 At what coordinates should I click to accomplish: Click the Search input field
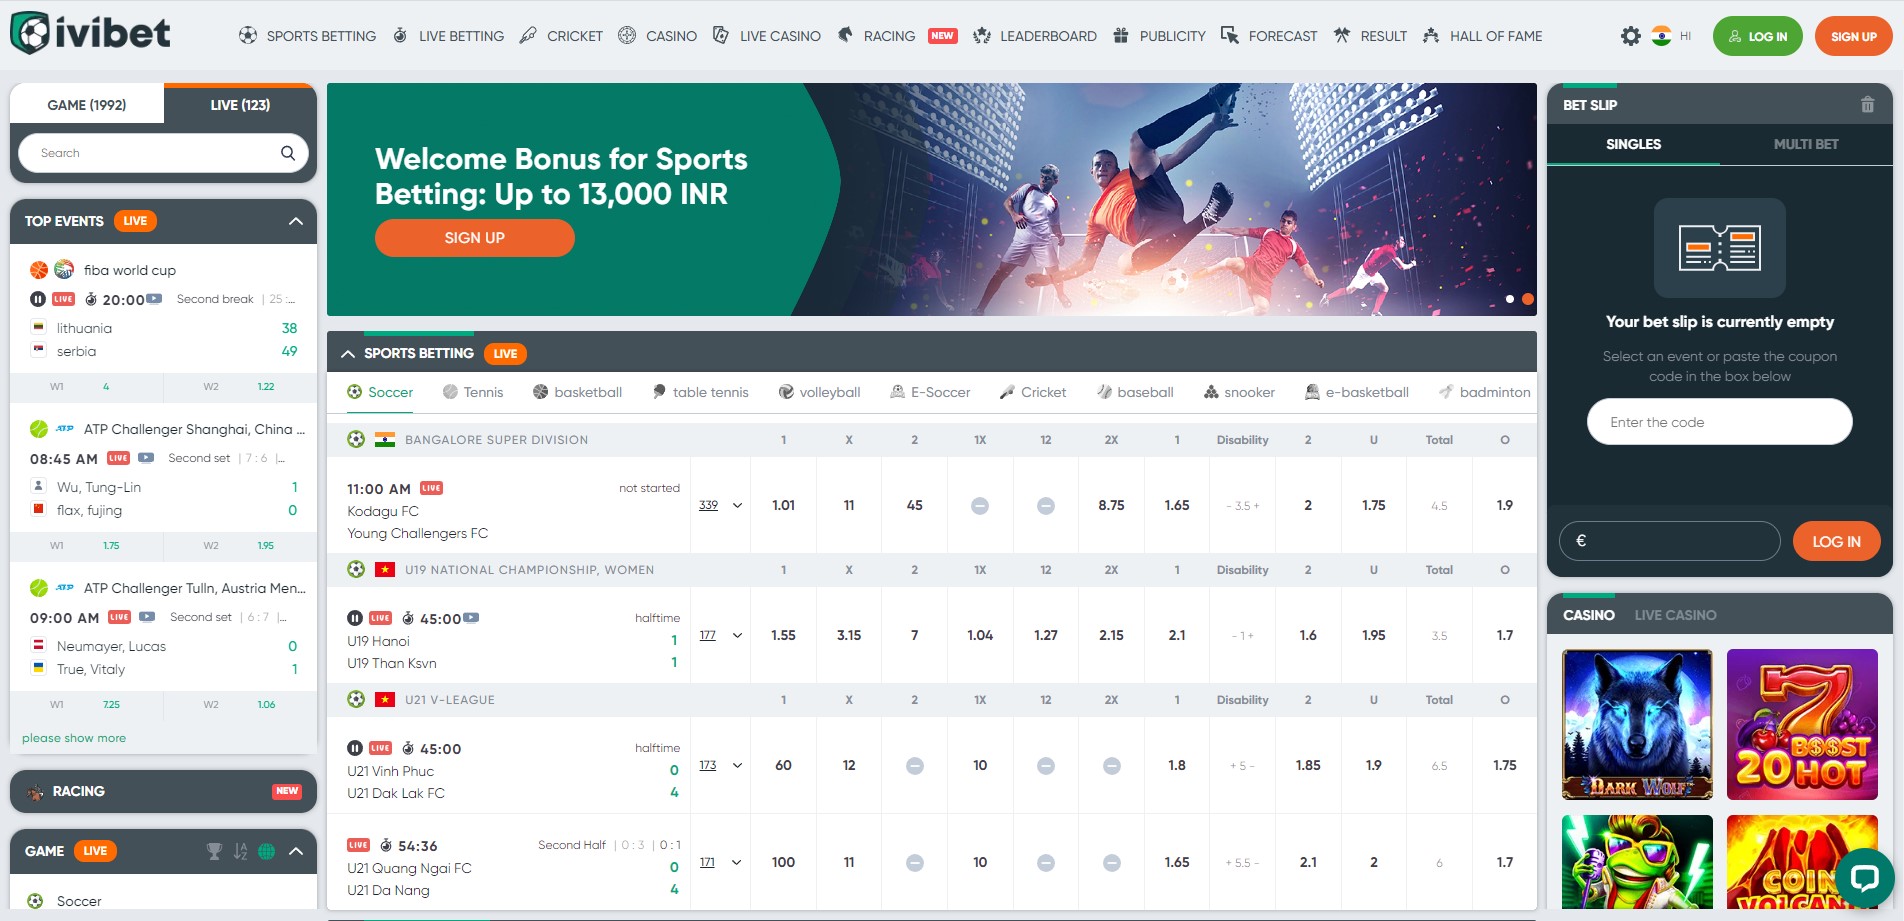[163, 153]
